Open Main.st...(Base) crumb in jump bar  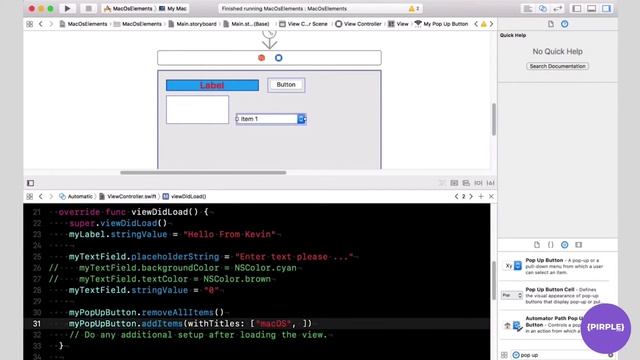246,24
